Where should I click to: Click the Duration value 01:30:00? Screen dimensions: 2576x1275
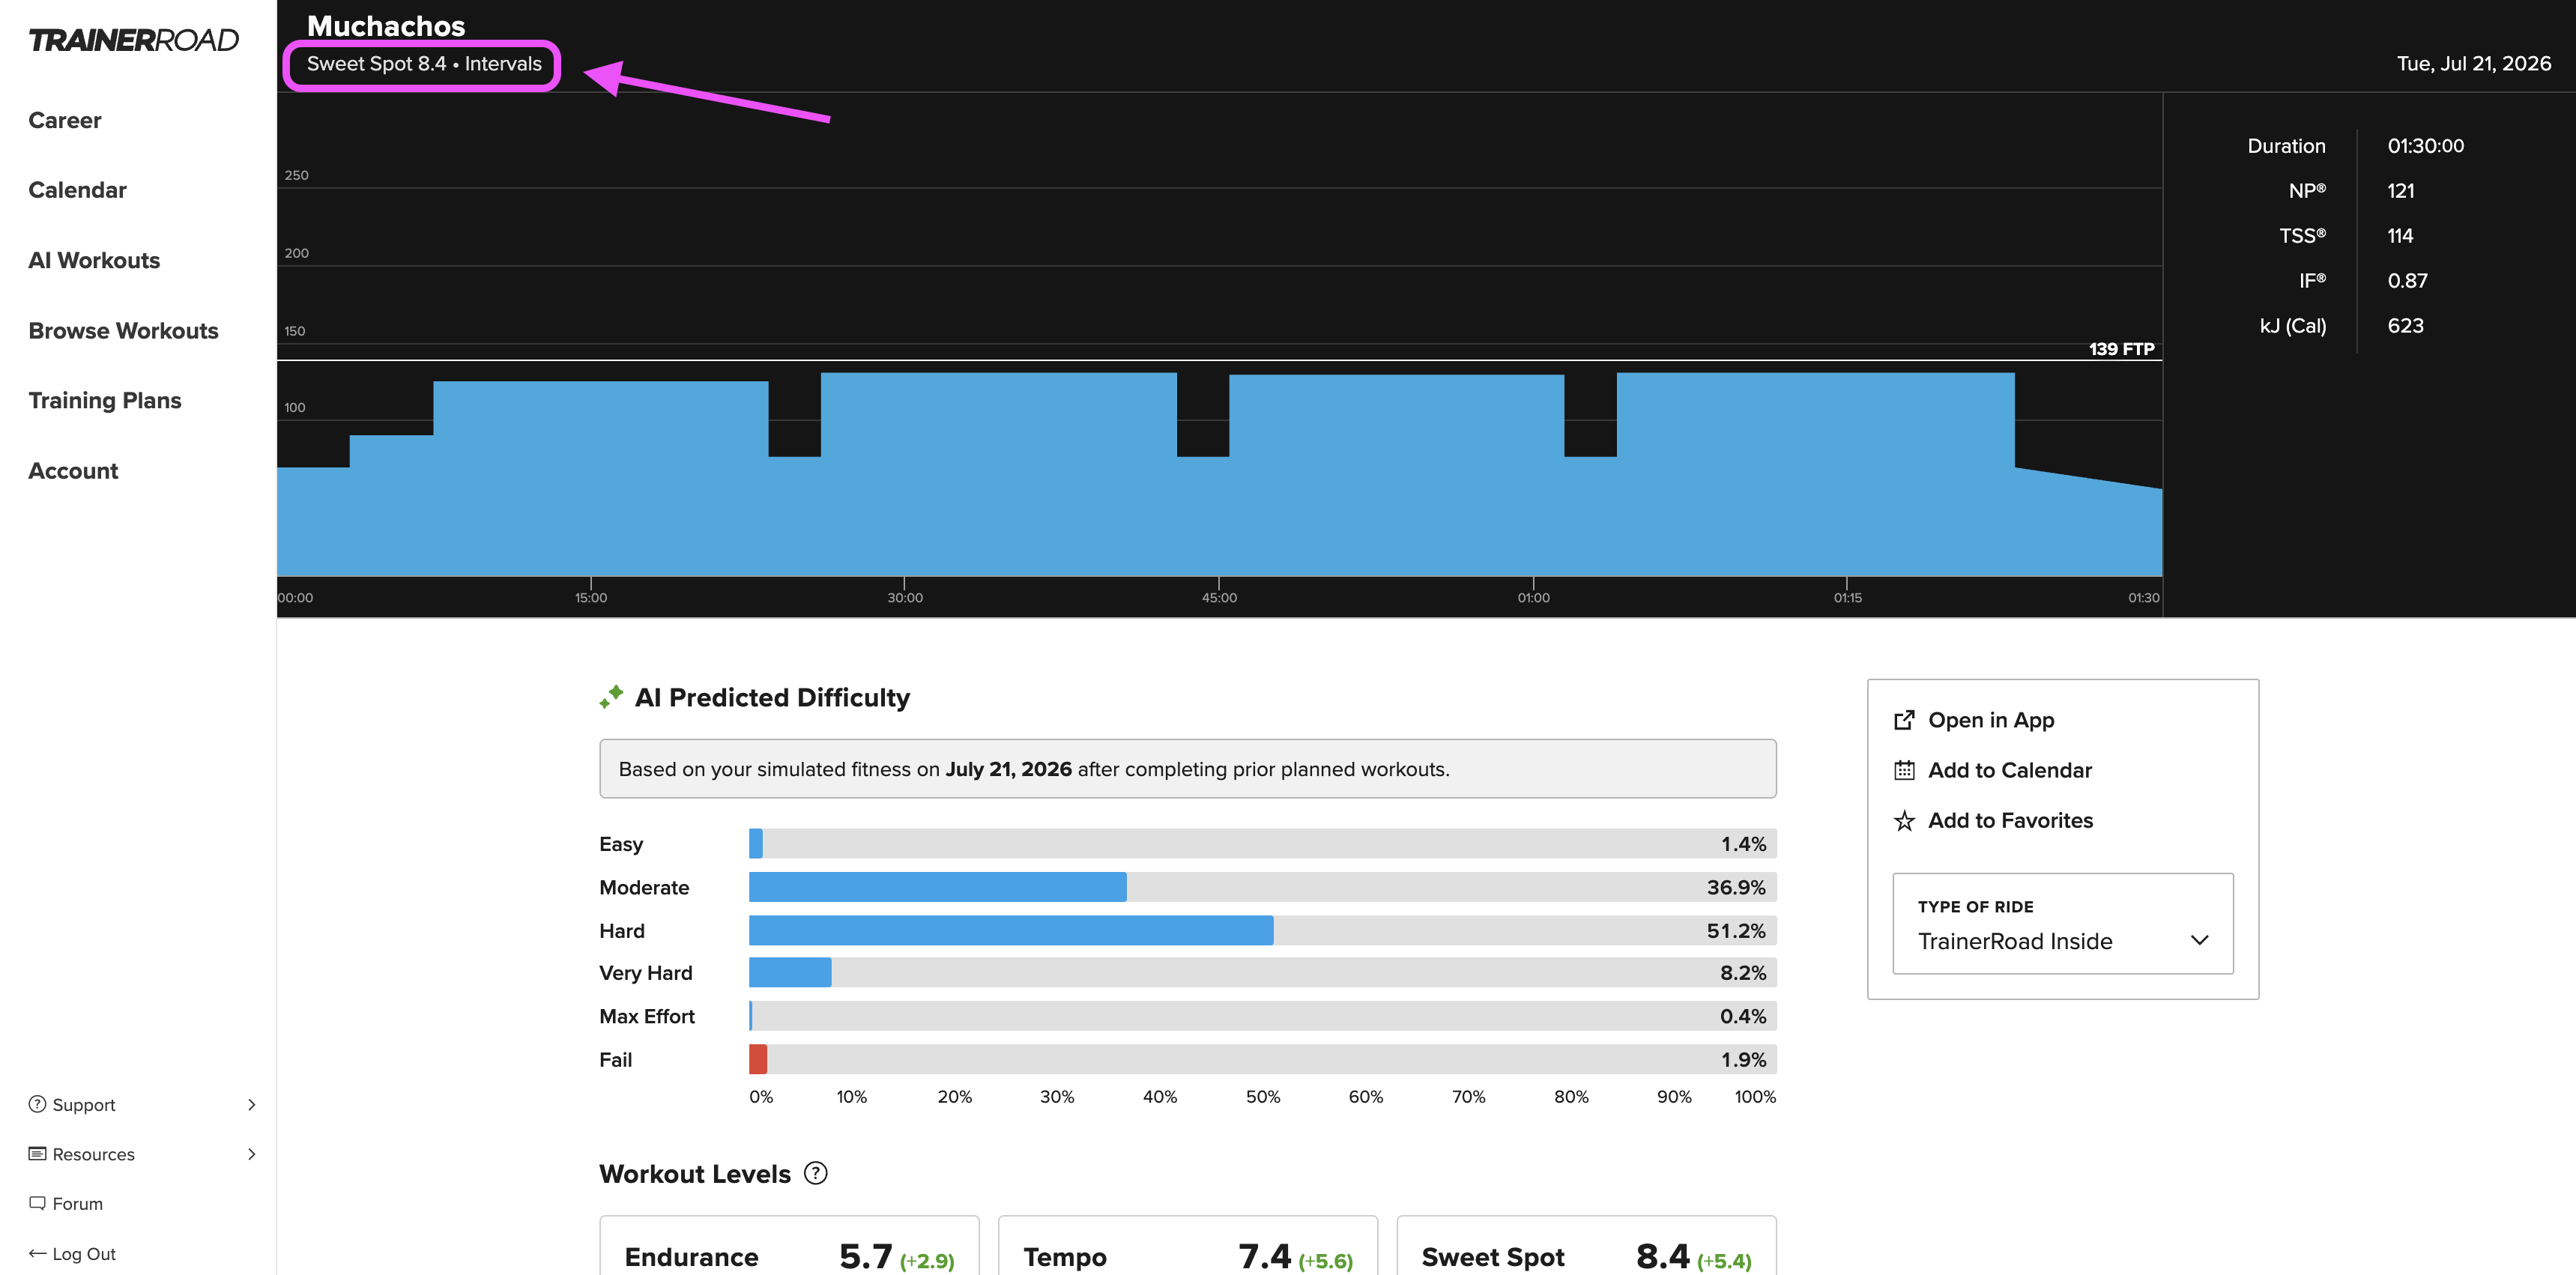click(2425, 146)
